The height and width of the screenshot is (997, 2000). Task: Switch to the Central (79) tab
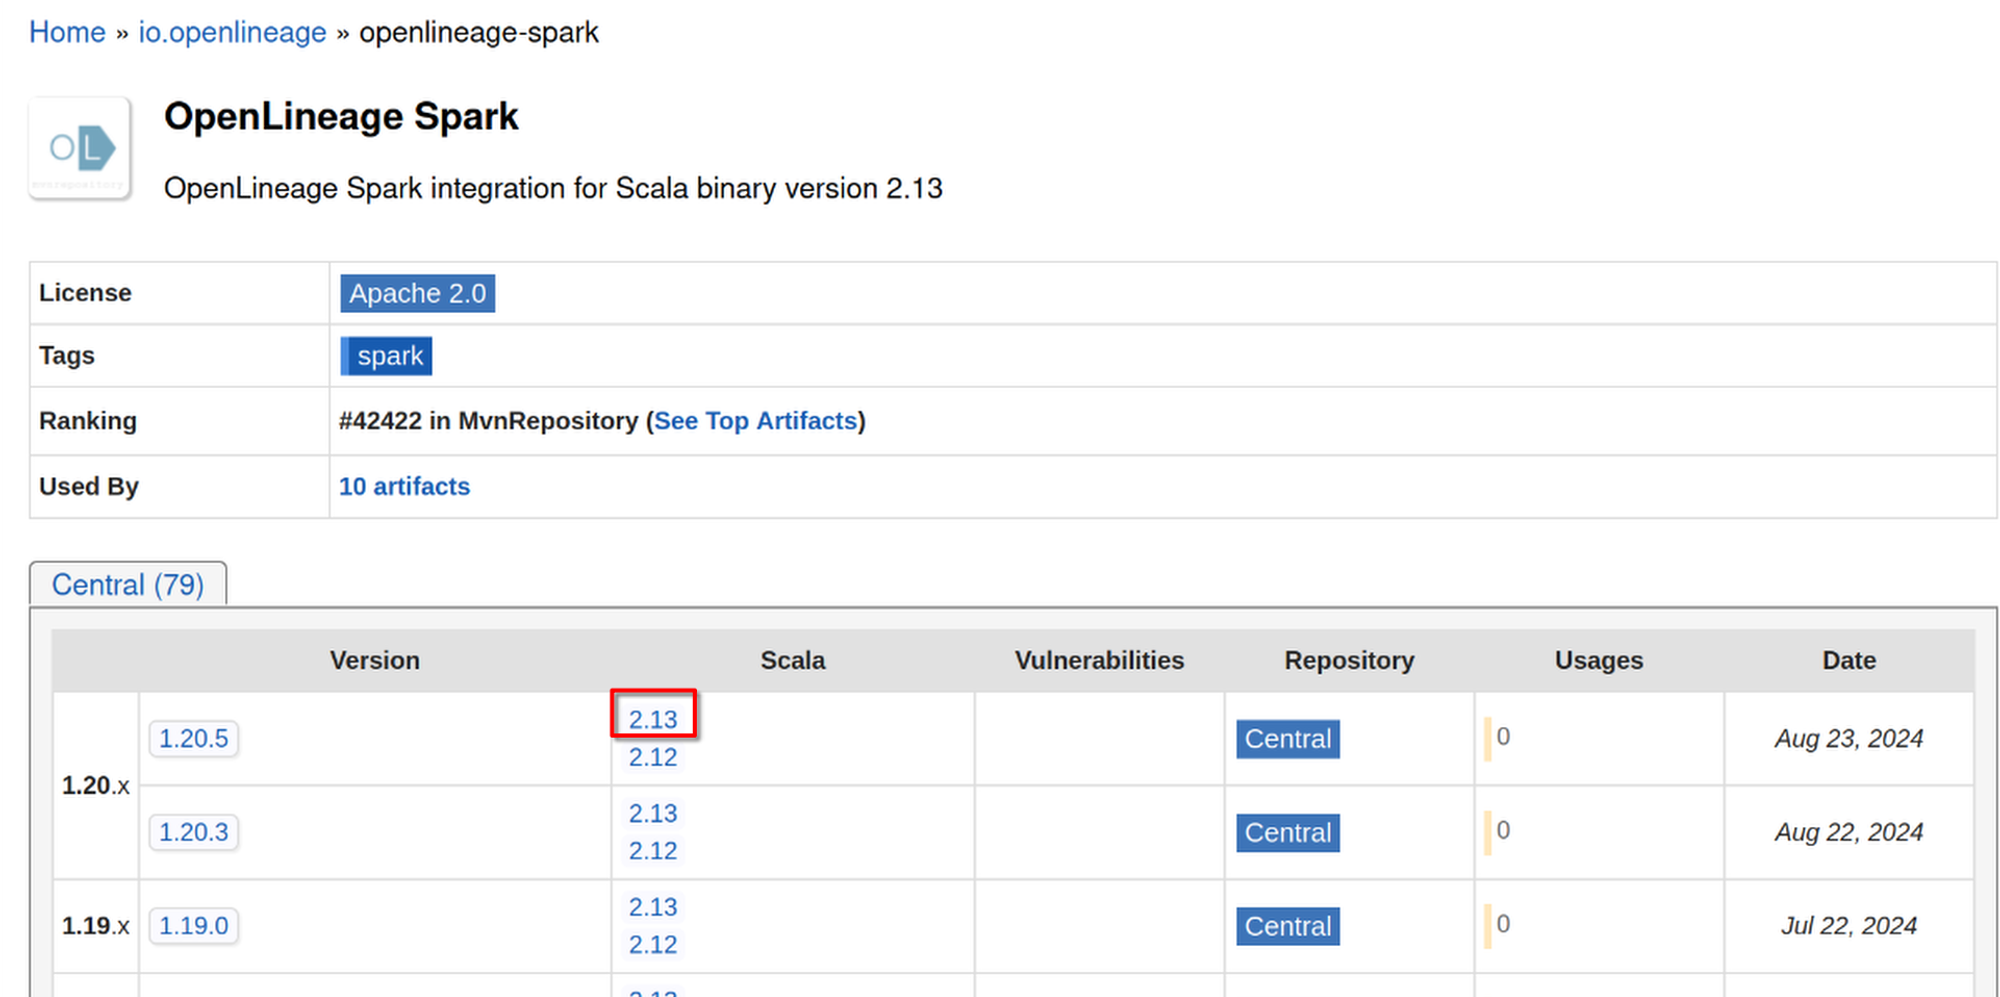pos(128,584)
